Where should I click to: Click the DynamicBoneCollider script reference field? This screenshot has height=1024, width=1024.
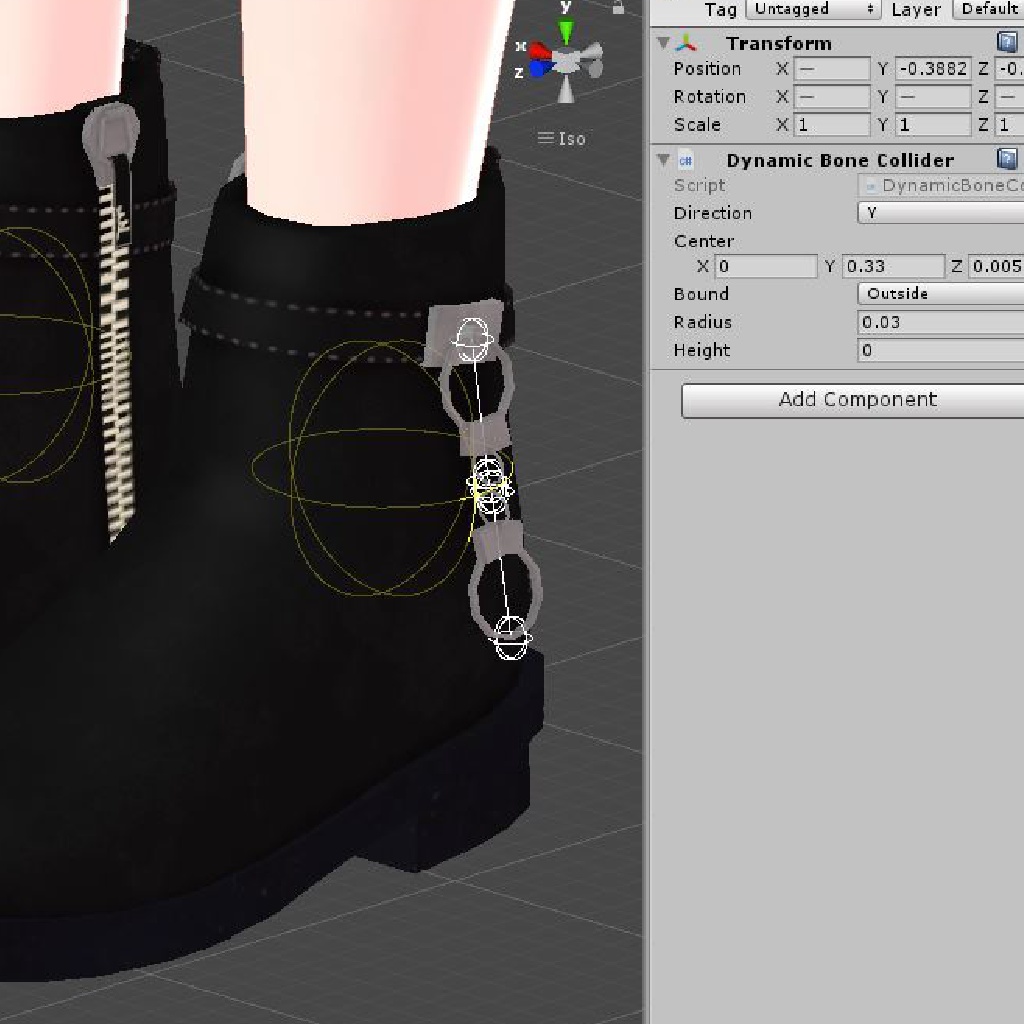tap(941, 186)
